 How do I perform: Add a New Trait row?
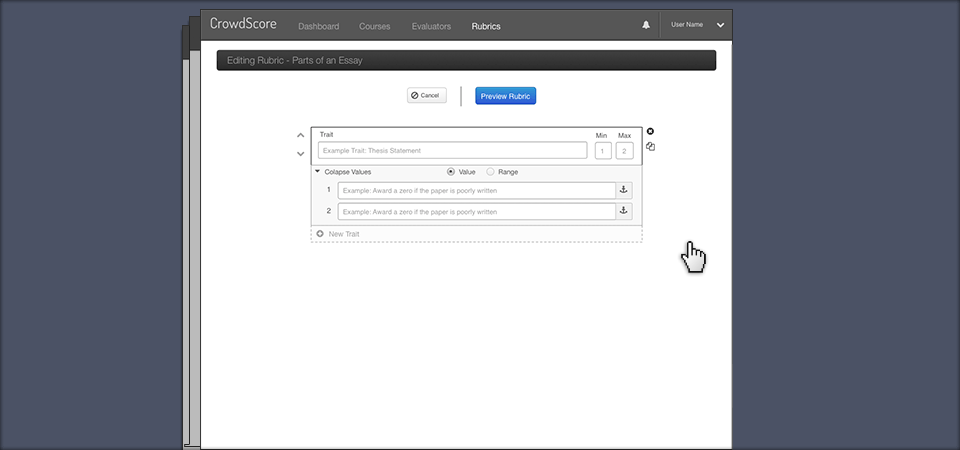pos(476,234)
